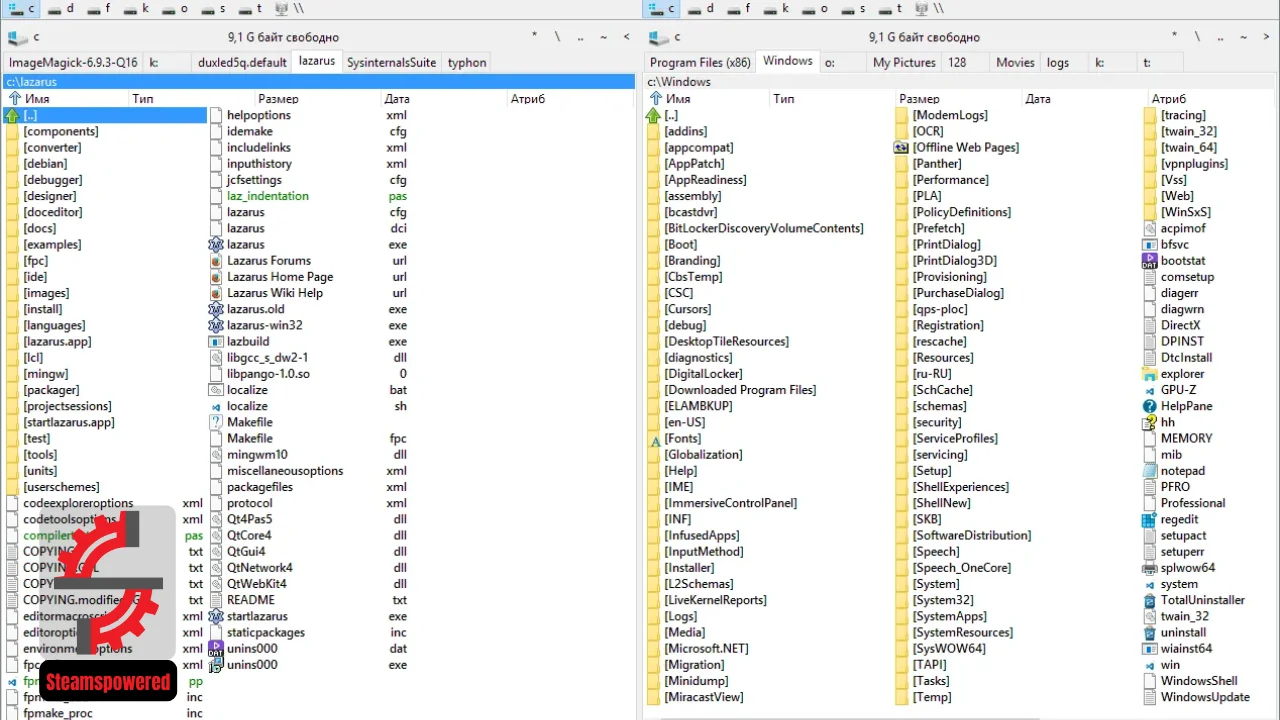1280x720 pixels.
Task: Click the > arrow button in right pane
Action: [x=1266, y=37]
